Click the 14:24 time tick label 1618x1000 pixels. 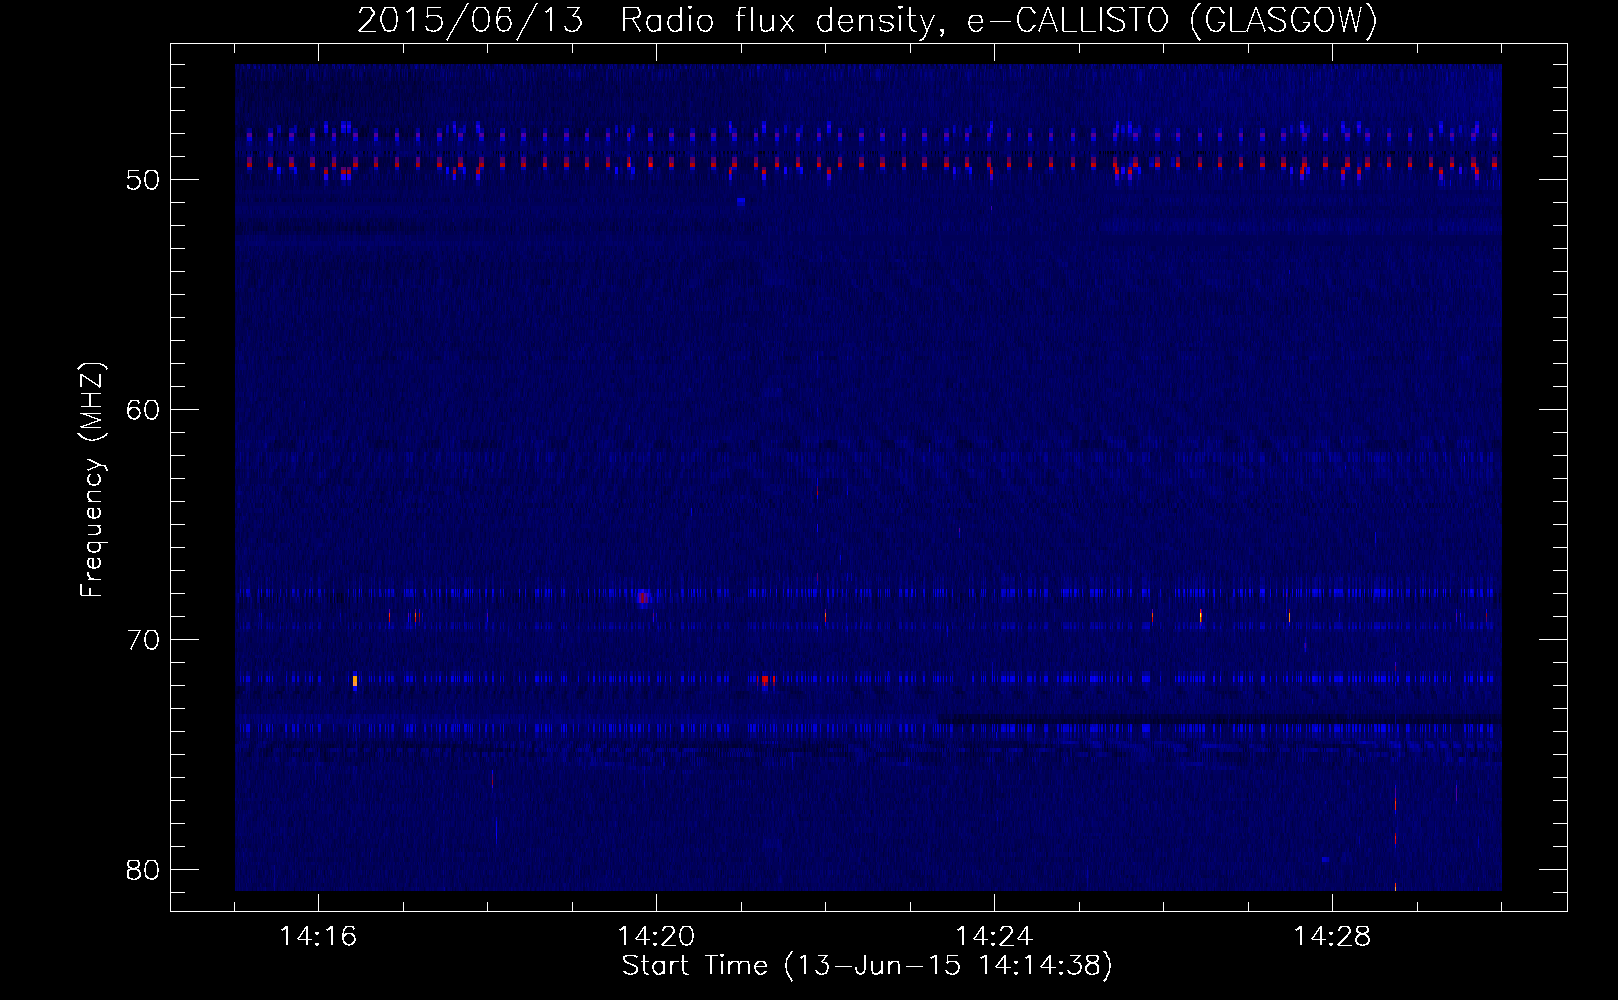coord(994,937)
